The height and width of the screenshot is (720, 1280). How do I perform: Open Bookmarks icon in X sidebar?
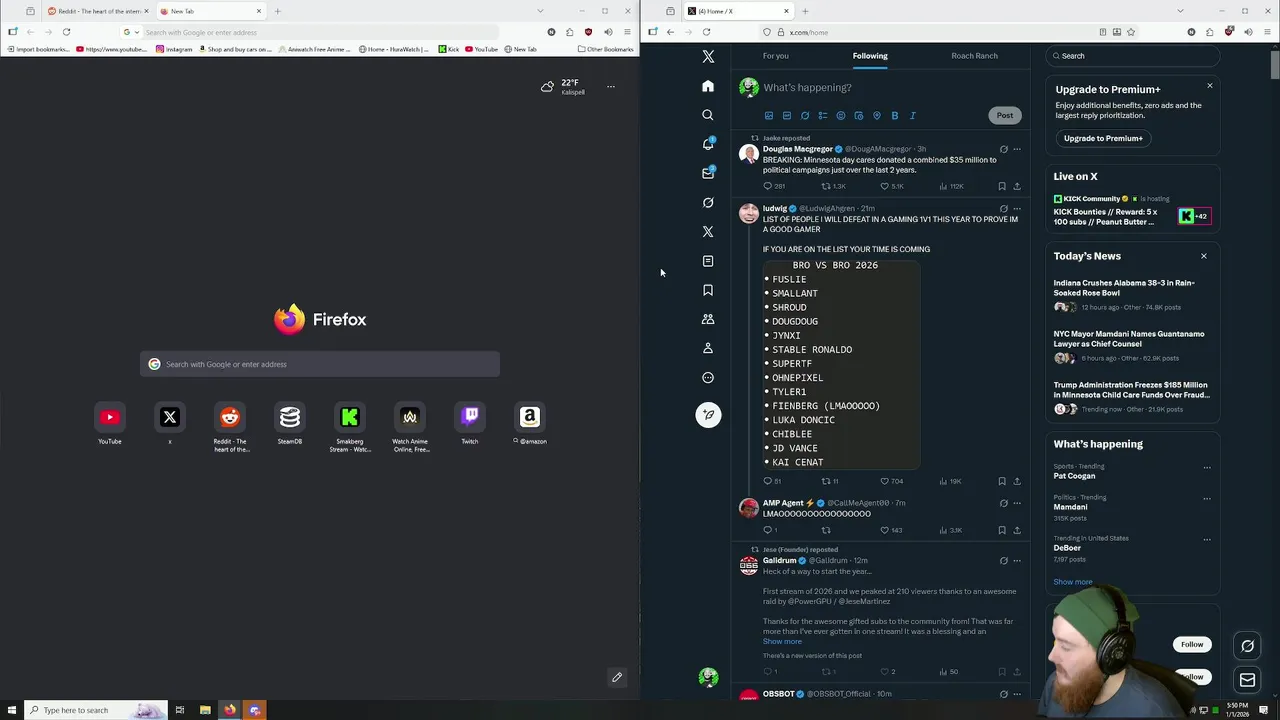pyautogui.click(x=708, y=290)
